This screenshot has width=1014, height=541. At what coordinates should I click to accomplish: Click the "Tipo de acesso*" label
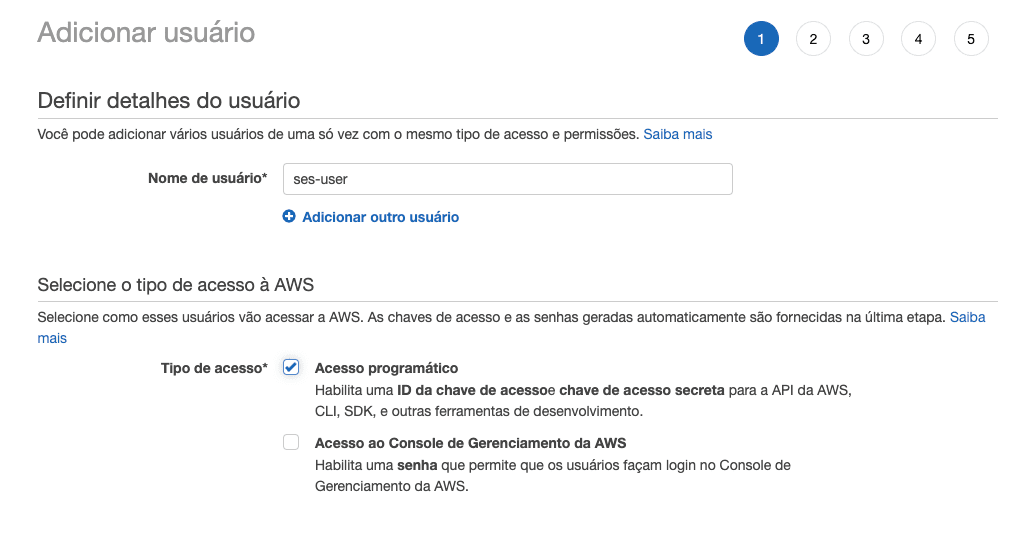[x=214, y=368]
